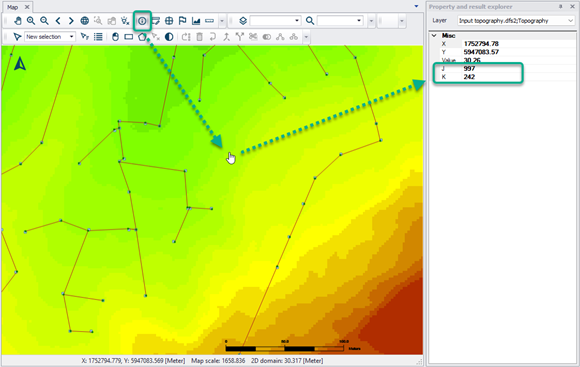Click the zoom to selection icon
580x367 pixels.
tap(98, 21)
